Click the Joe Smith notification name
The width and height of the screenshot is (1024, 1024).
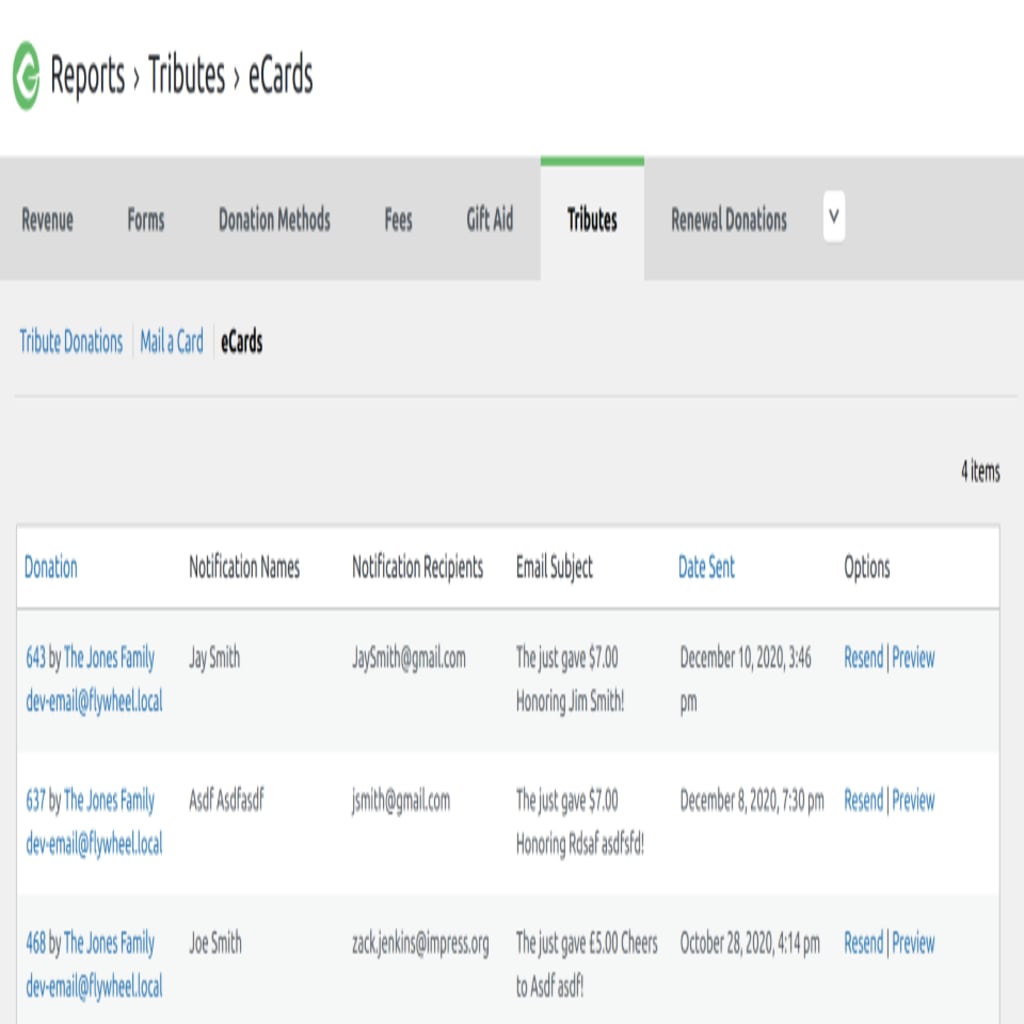click(215, 943)
